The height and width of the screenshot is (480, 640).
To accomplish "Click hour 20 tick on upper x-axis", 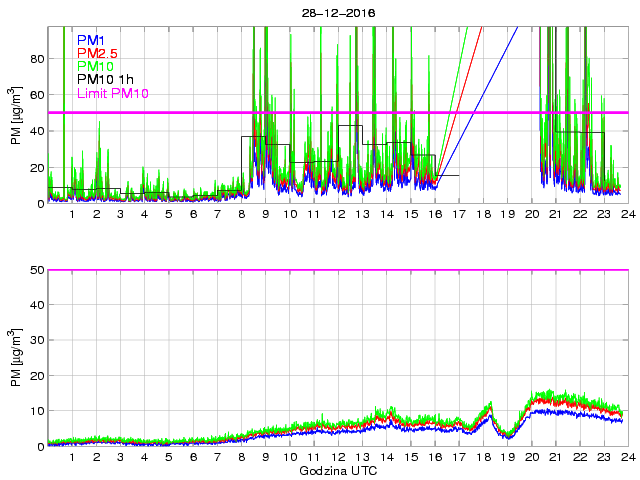I will coord(531,214).
